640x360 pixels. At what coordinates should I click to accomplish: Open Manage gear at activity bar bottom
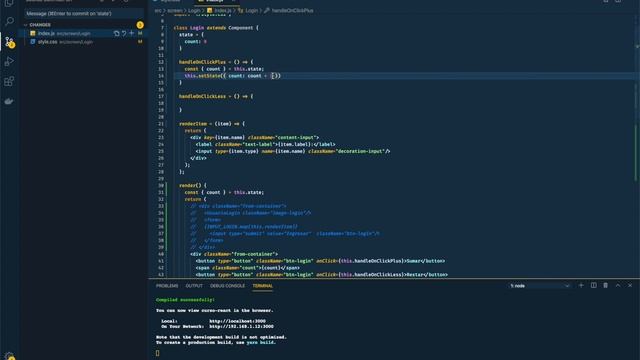9,356
